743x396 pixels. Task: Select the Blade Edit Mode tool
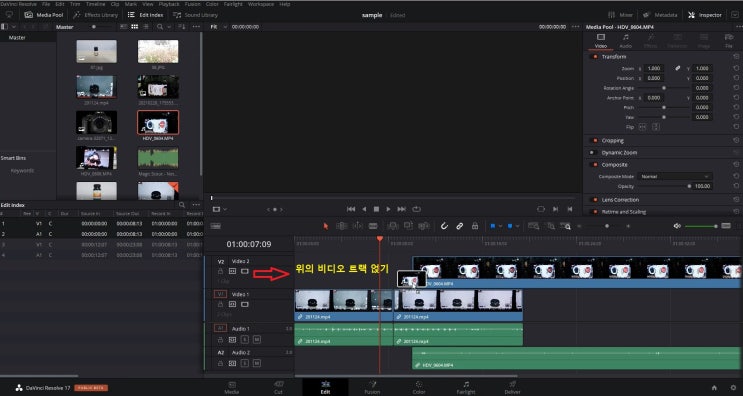coord(373,226)
